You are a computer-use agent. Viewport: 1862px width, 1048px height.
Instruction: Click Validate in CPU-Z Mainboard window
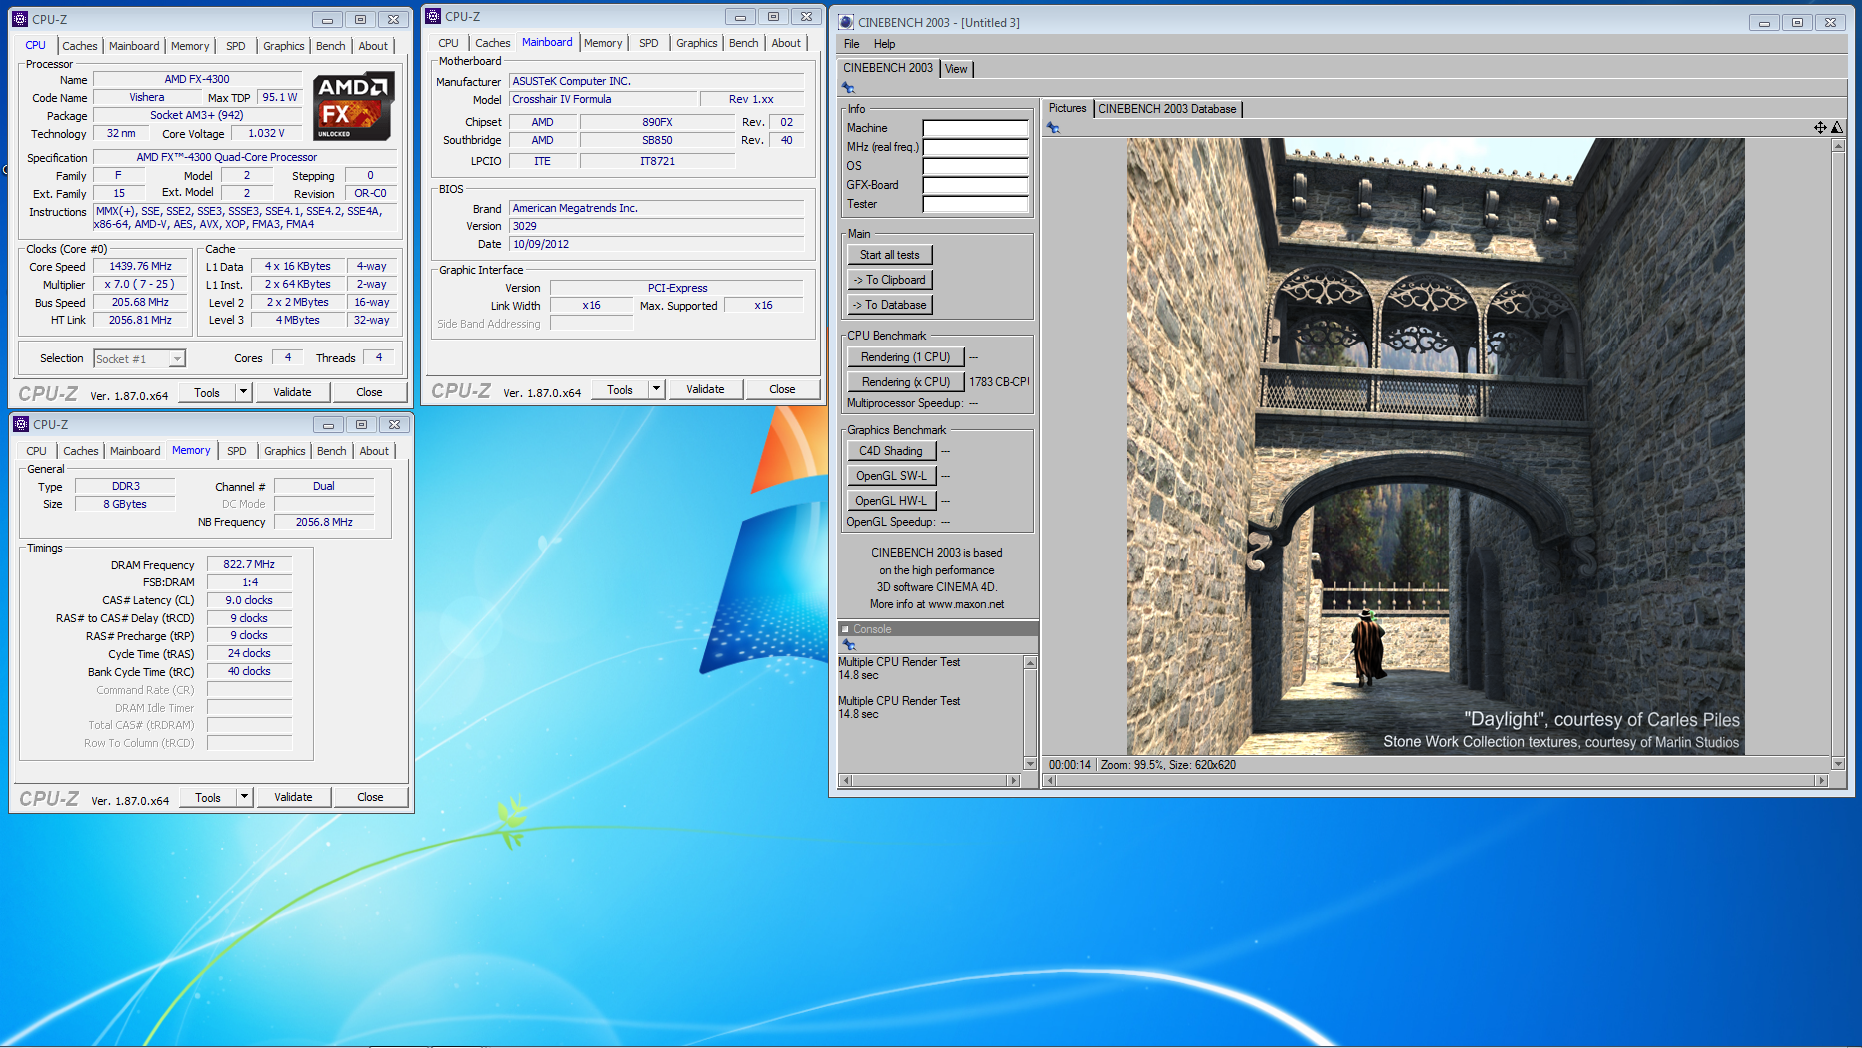tap(705, 389)
